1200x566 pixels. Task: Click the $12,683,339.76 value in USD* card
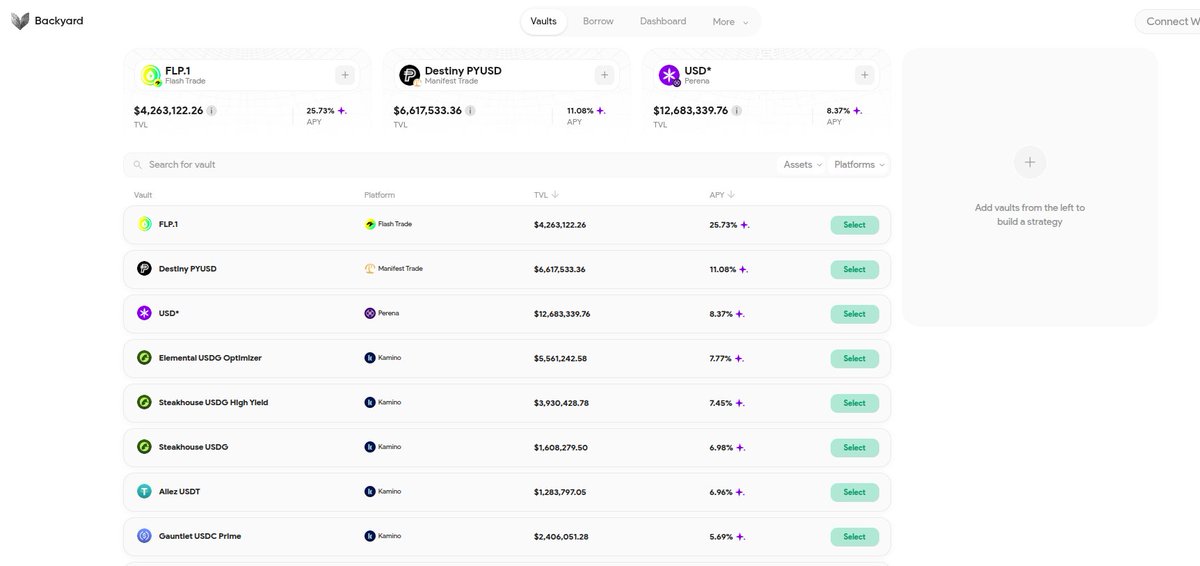(691, 110)
